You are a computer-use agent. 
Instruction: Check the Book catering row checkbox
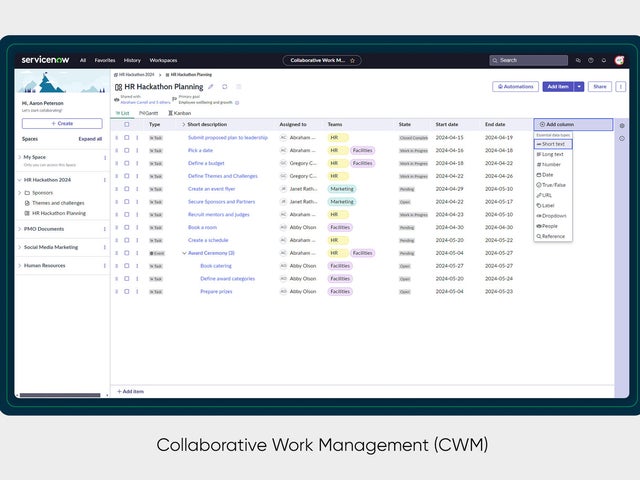[127, 266]
